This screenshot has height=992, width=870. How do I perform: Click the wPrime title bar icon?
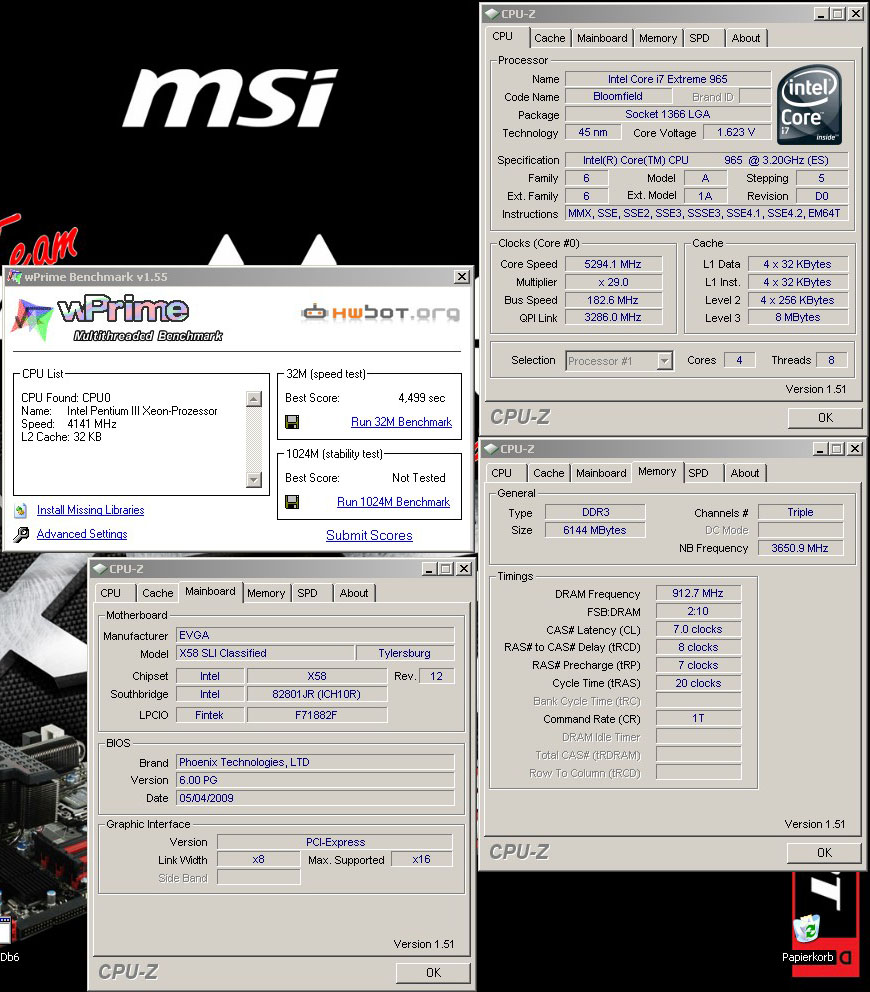click(14, 276)
